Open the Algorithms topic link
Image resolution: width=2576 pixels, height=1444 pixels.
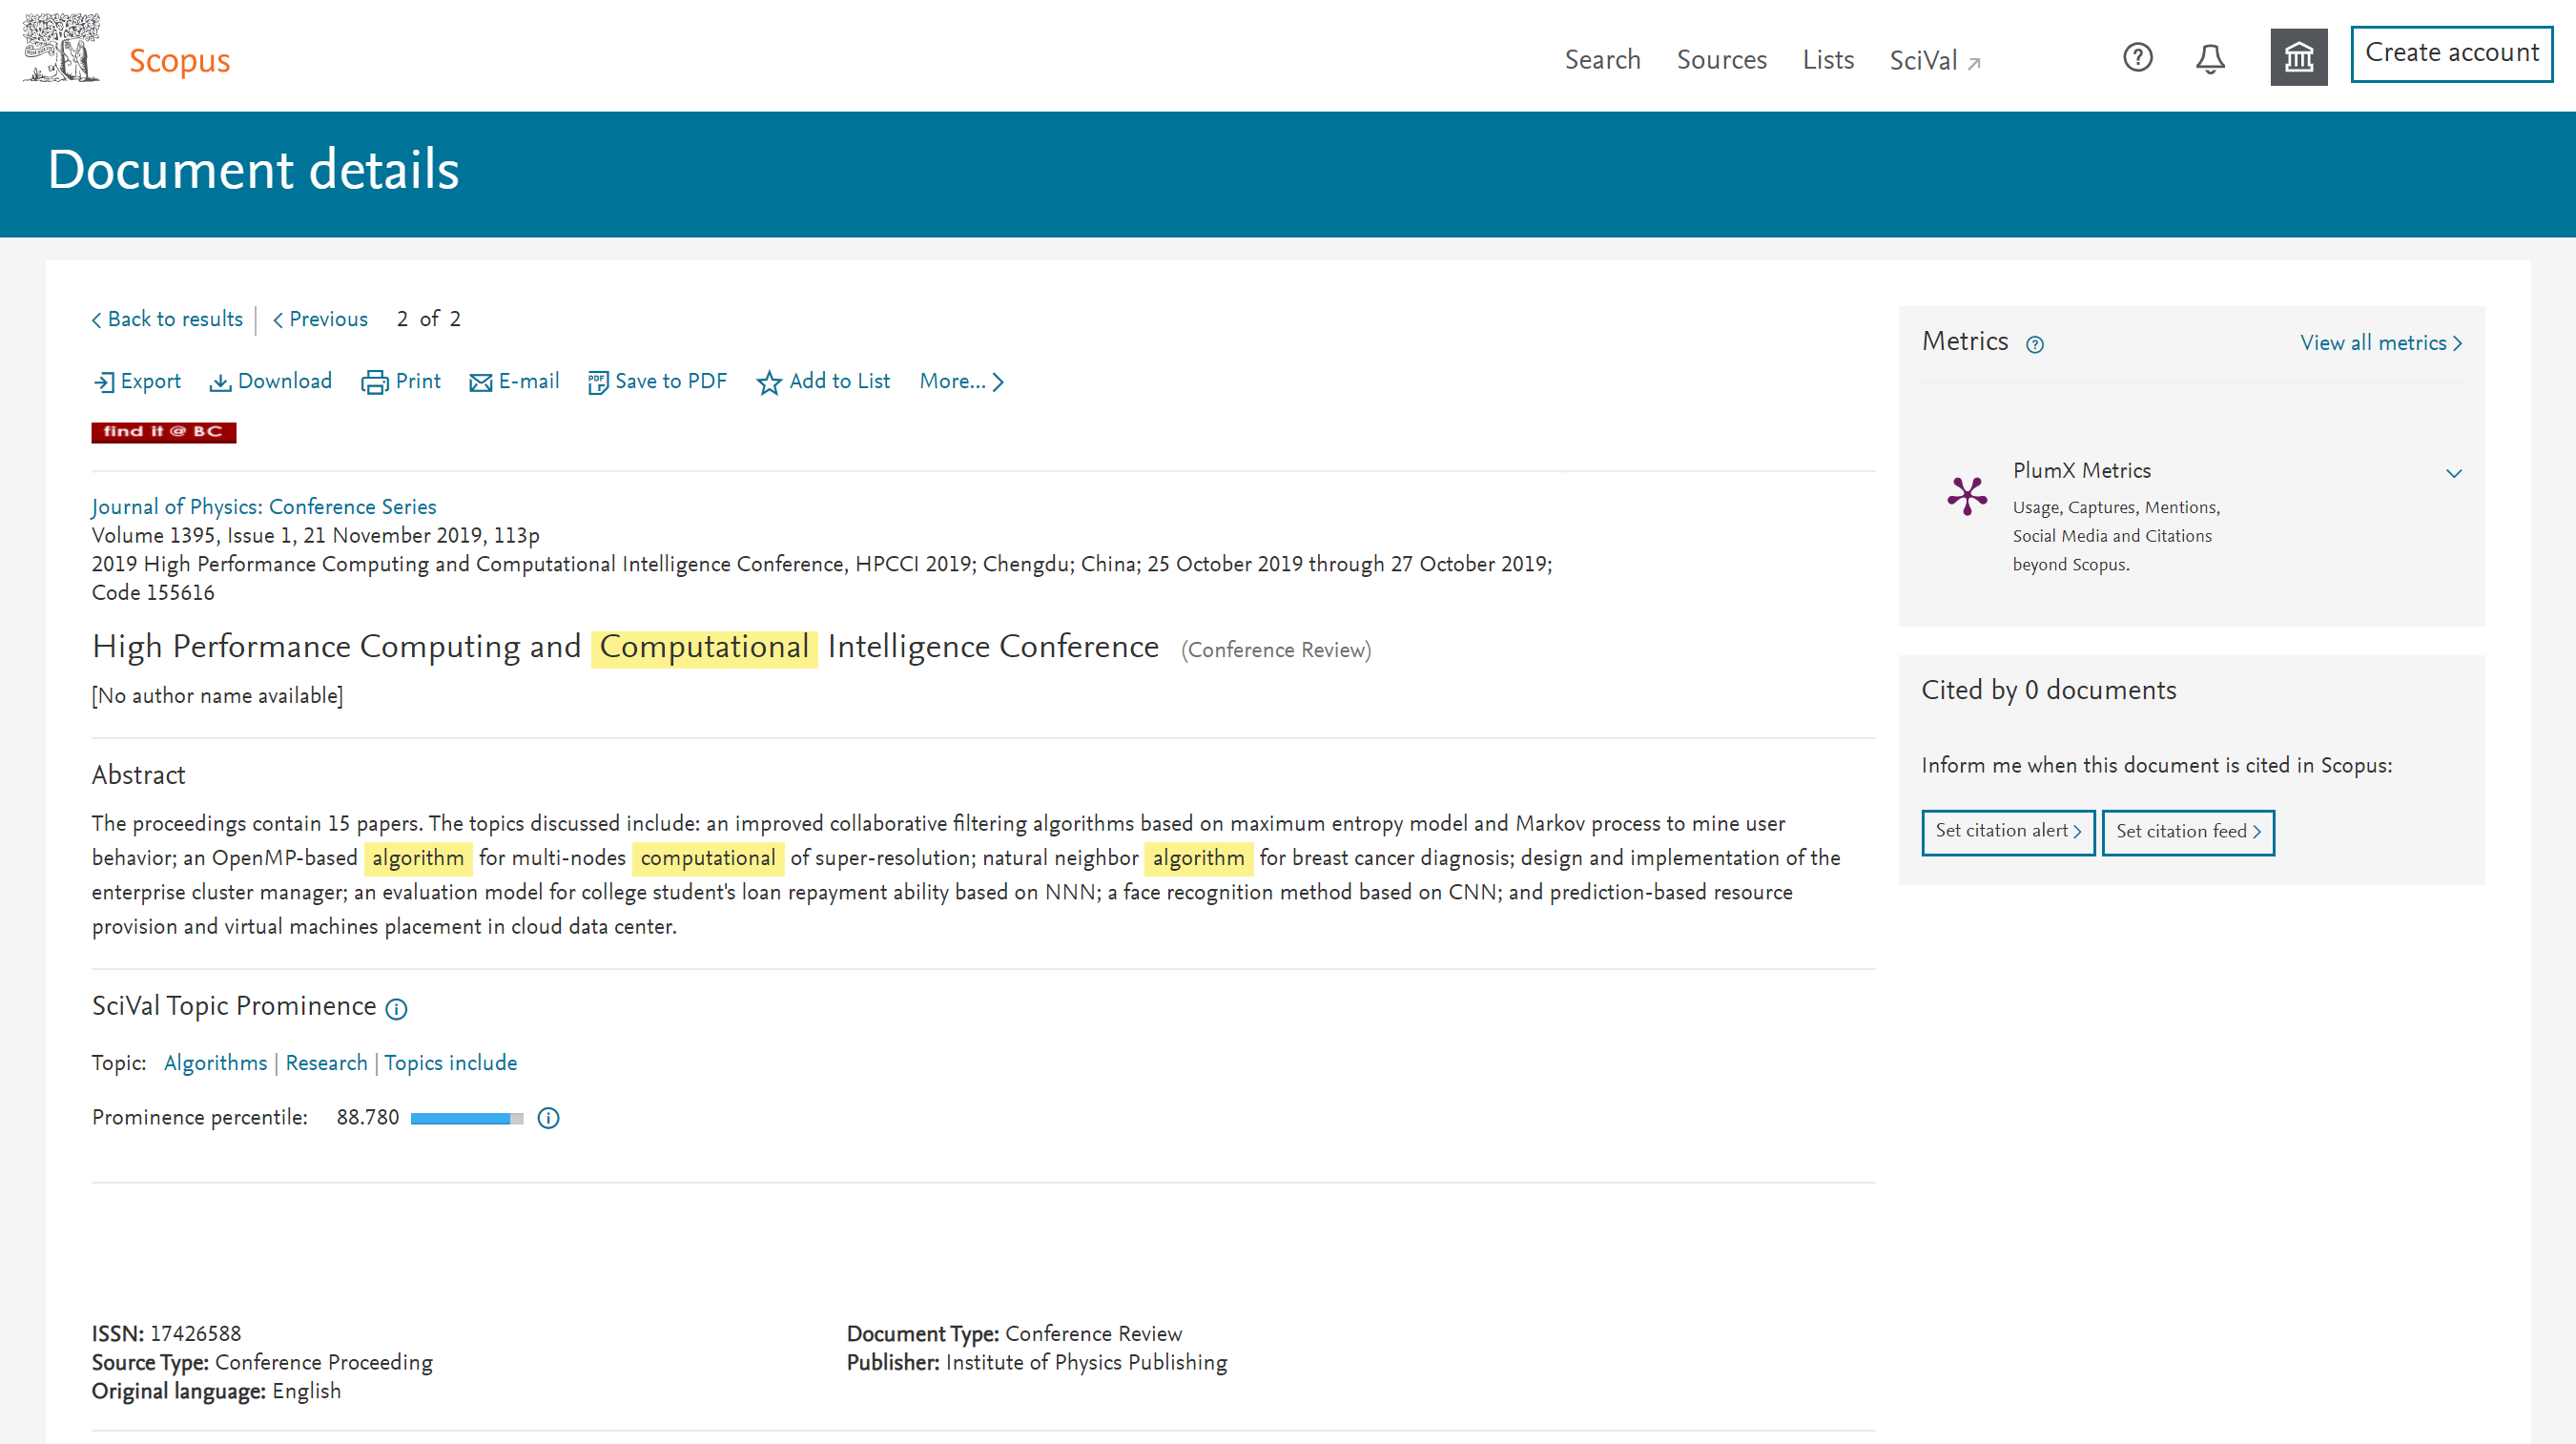click(x=216, y=1063)
